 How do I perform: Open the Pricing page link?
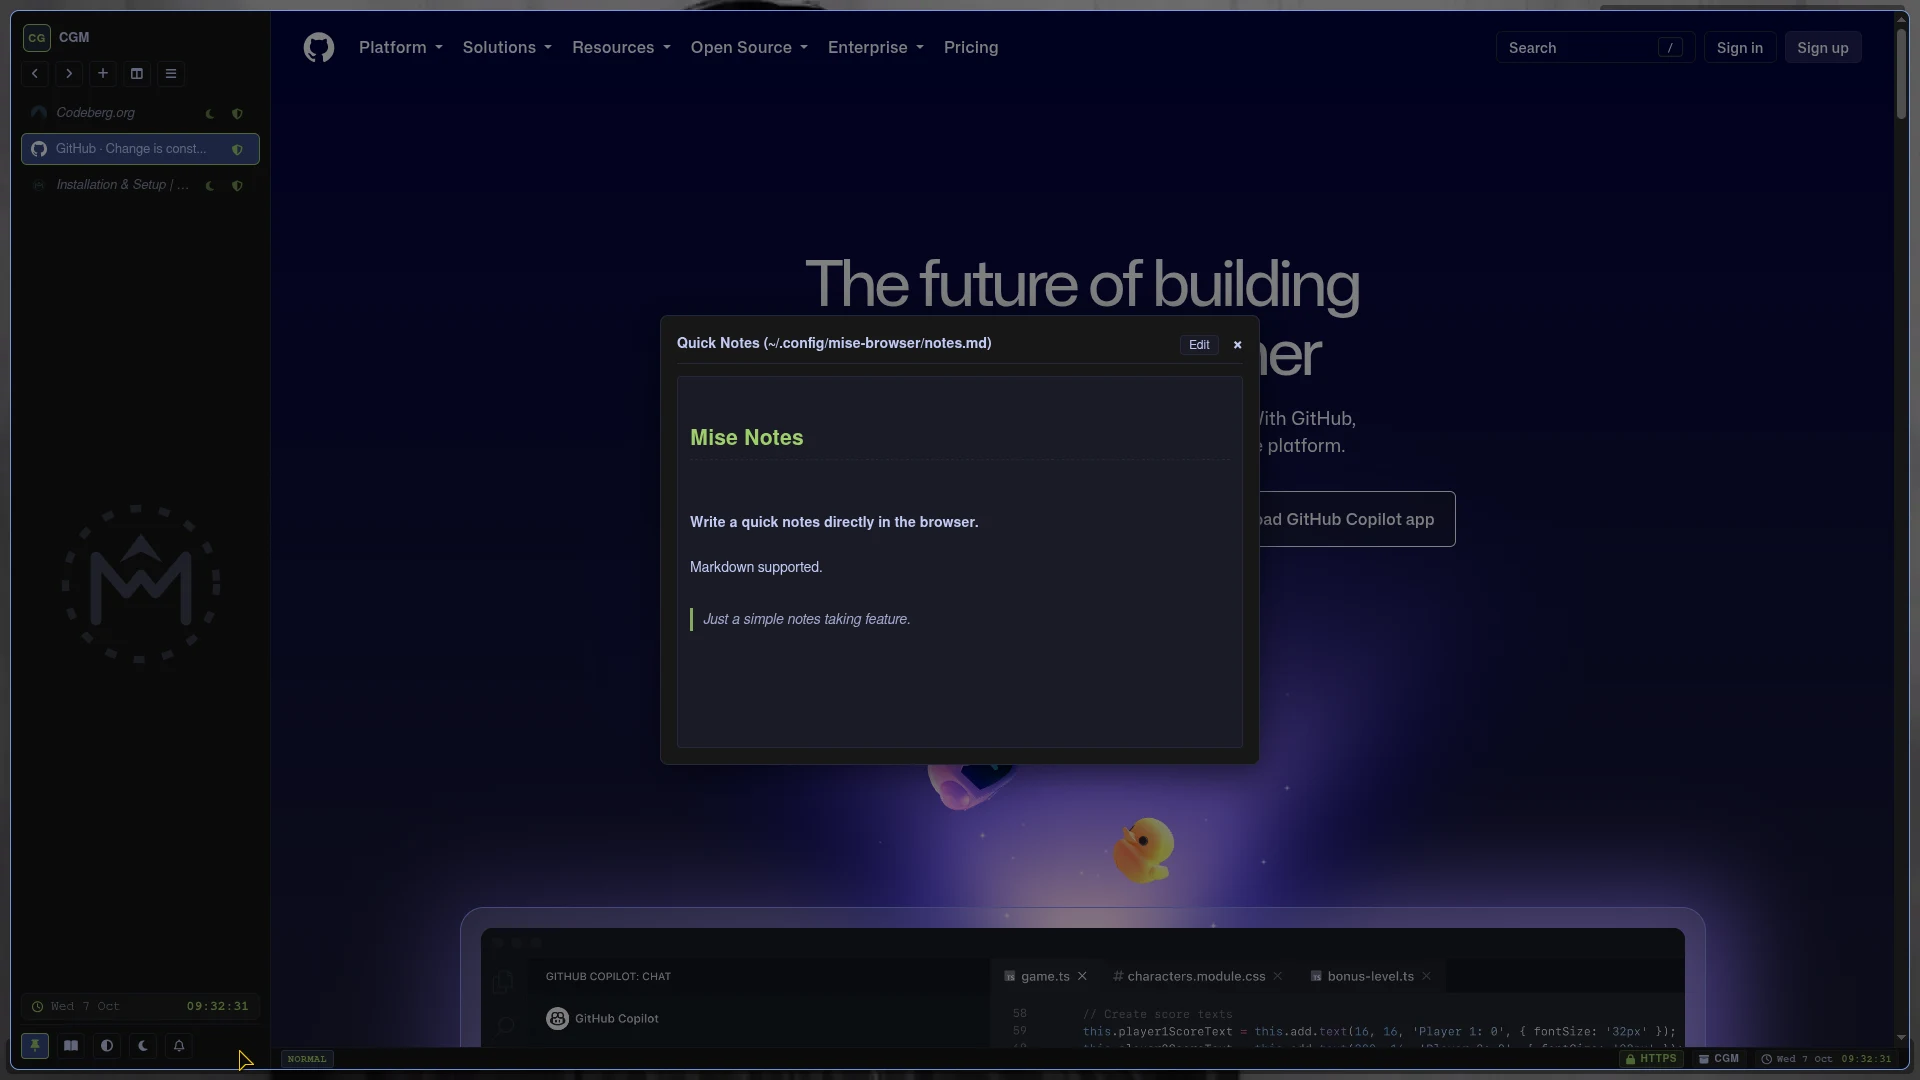click(x=971, y=48)
